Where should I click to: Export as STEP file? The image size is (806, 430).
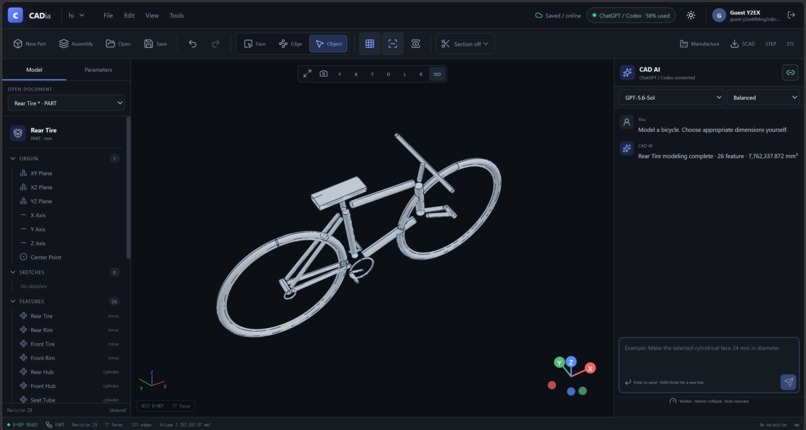click(771, 44)
